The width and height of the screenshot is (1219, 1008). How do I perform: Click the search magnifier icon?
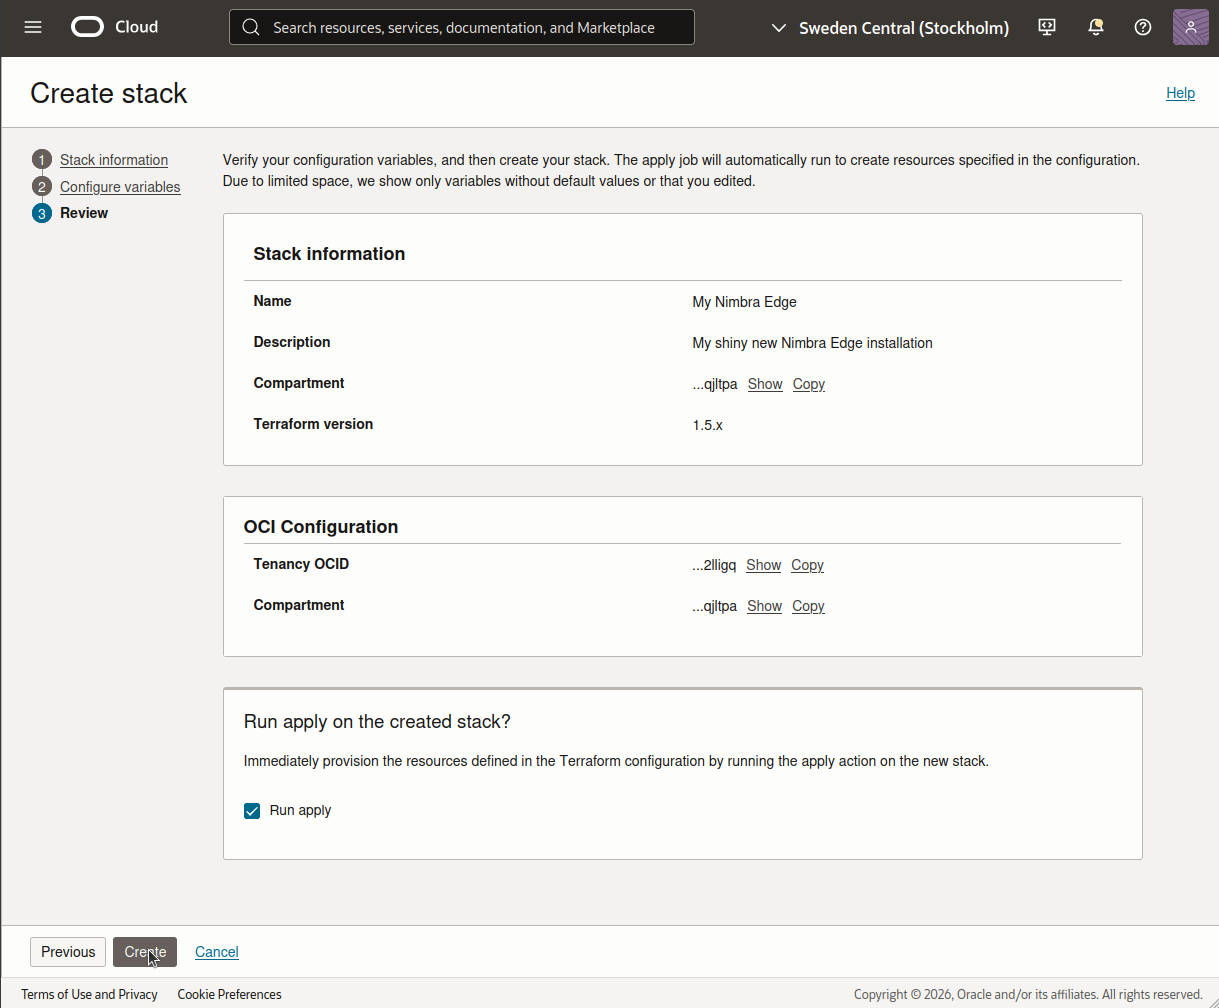(251, 27)
